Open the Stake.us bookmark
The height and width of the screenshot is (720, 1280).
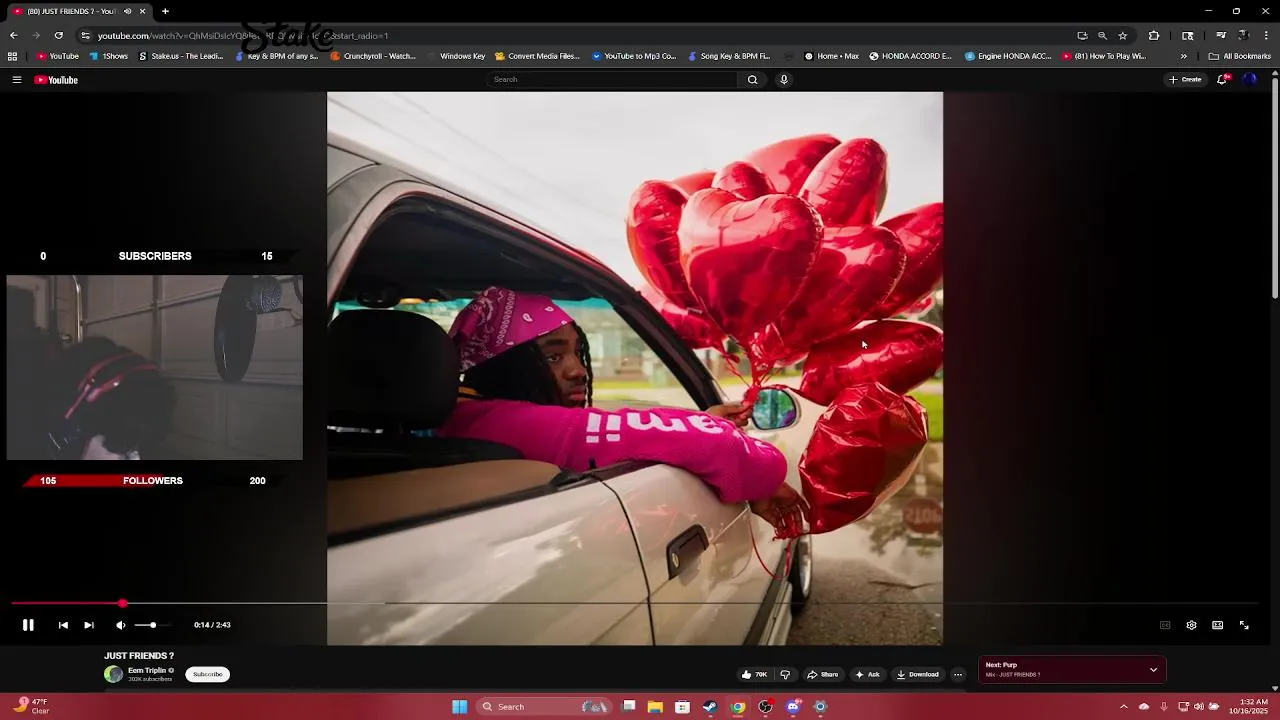tap(181, 56)
